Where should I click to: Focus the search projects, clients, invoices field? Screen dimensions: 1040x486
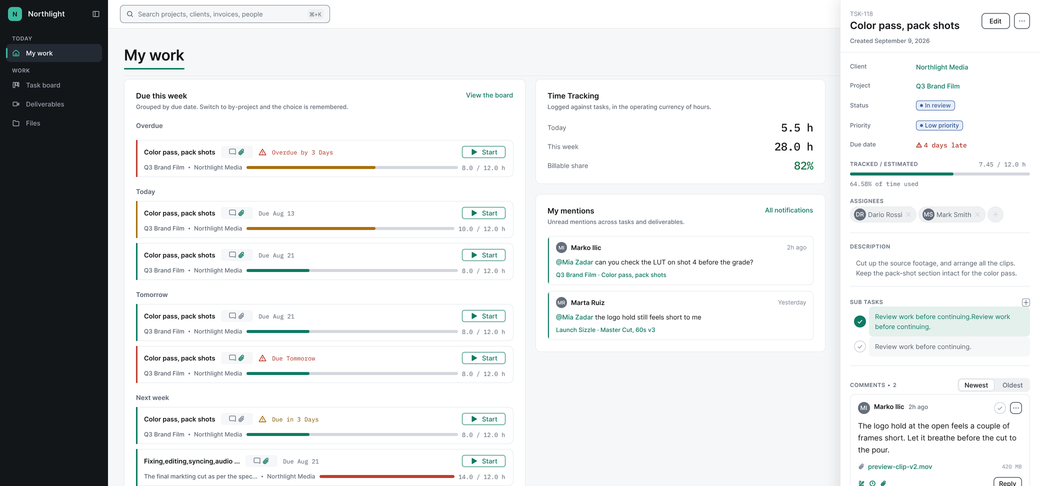(225, 14)
